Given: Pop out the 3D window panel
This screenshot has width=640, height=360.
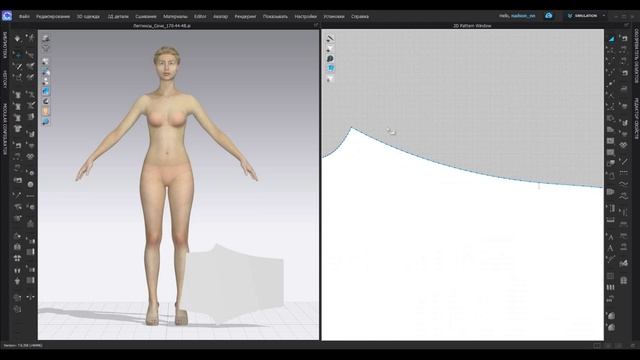Looking at the screenshot, I should click(316, 25).
